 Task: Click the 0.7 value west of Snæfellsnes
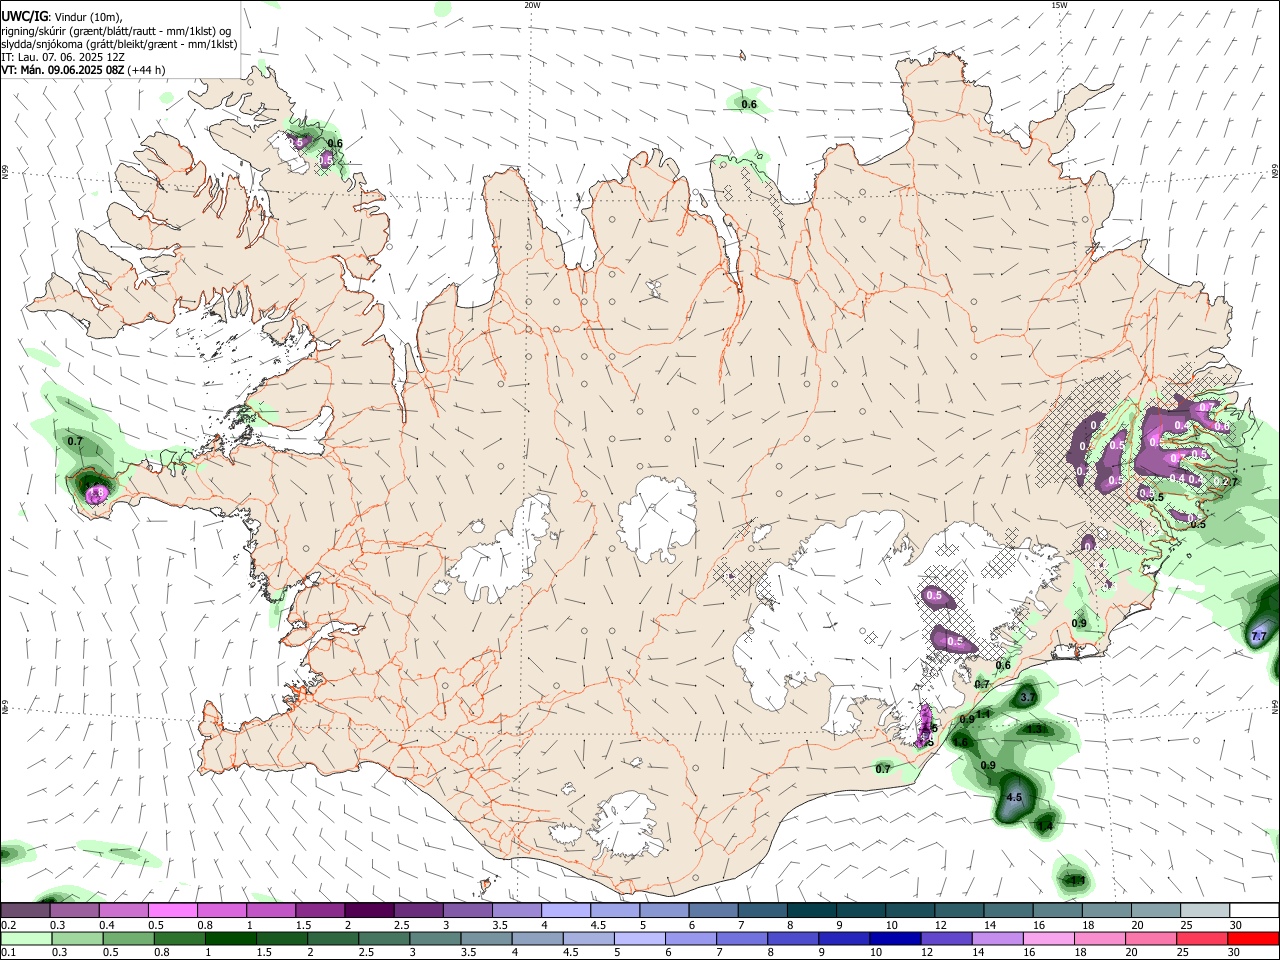pyautogui.click(x=75, y=441)
